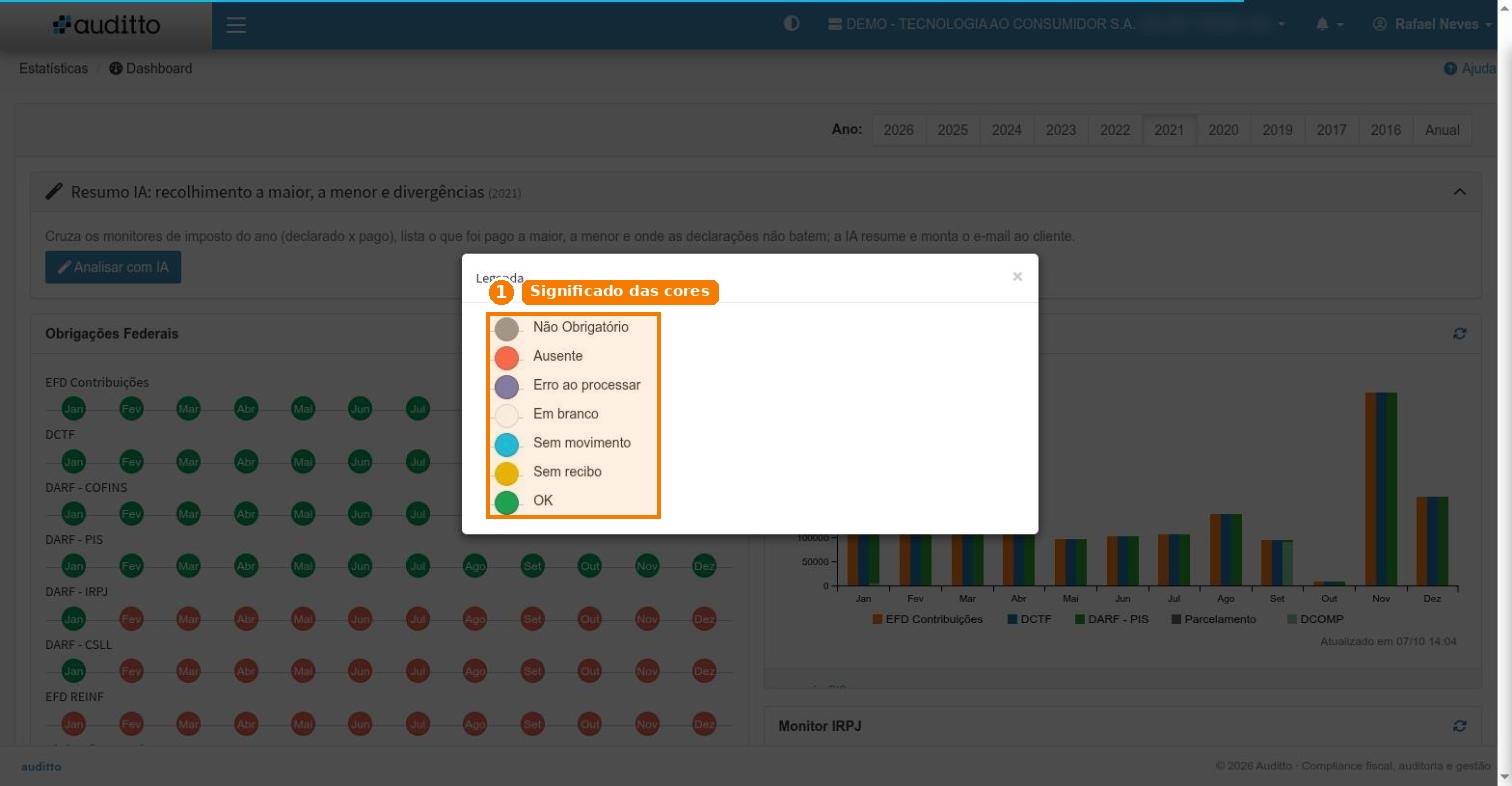Open the DEMO company selector dropdown
Viewport: 1512px width, 786px height.
(x=1057, y=24)
